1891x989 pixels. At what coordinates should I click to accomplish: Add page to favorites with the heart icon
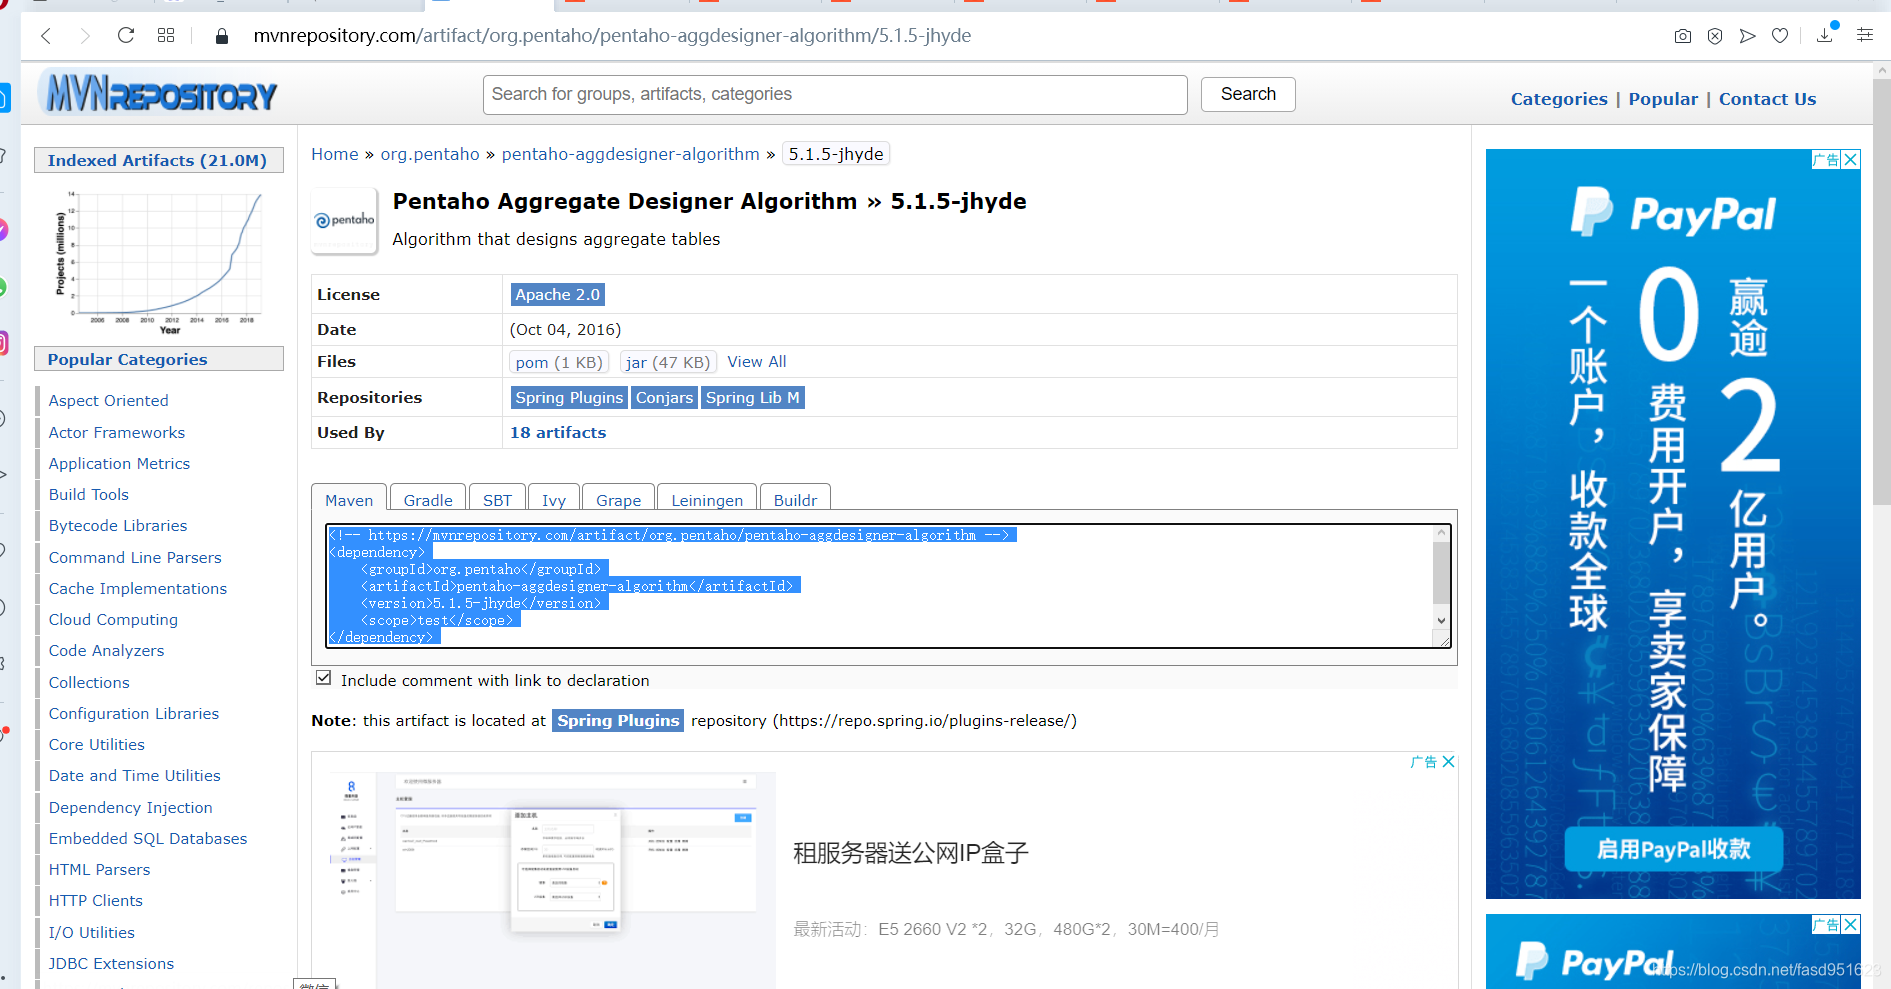coord(1780,35)
